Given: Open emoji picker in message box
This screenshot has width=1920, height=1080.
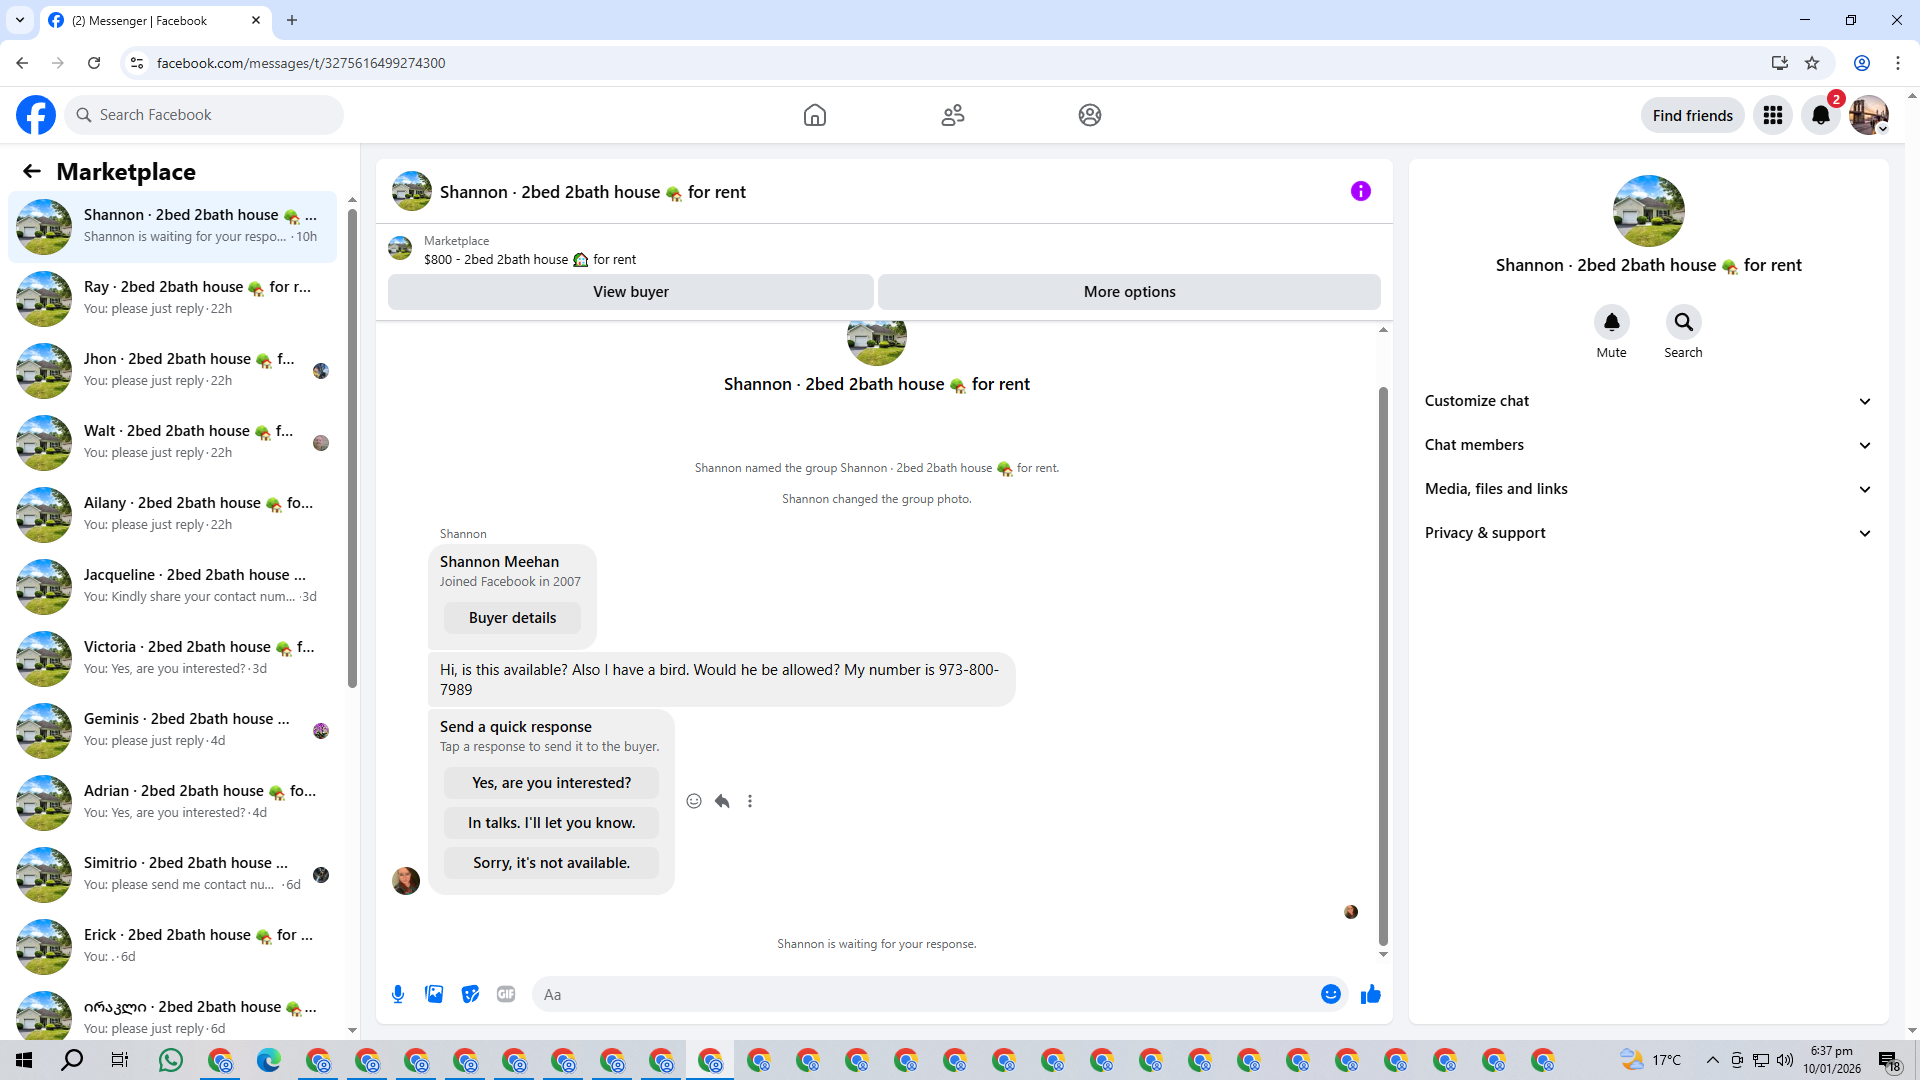Looking at the screenshot, I should pos(1330,994).
